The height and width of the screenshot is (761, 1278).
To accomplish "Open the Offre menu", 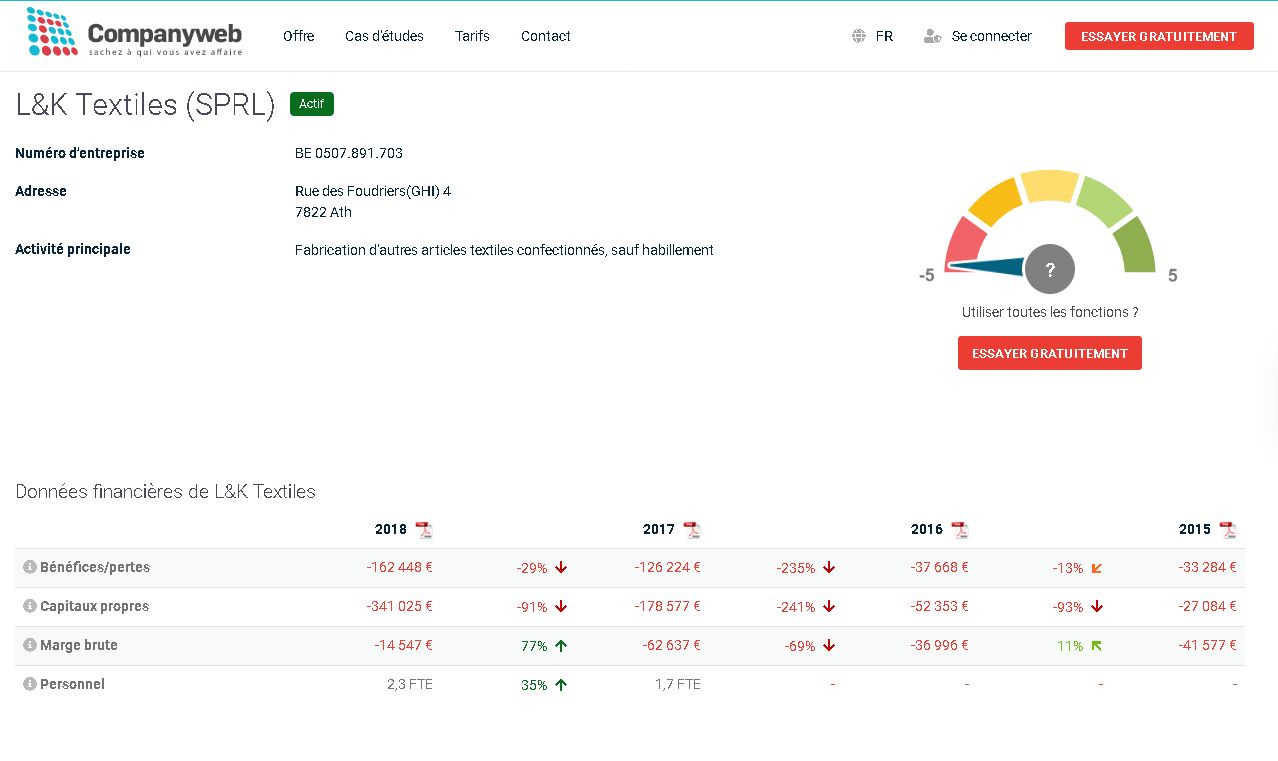I will (298, 36).
